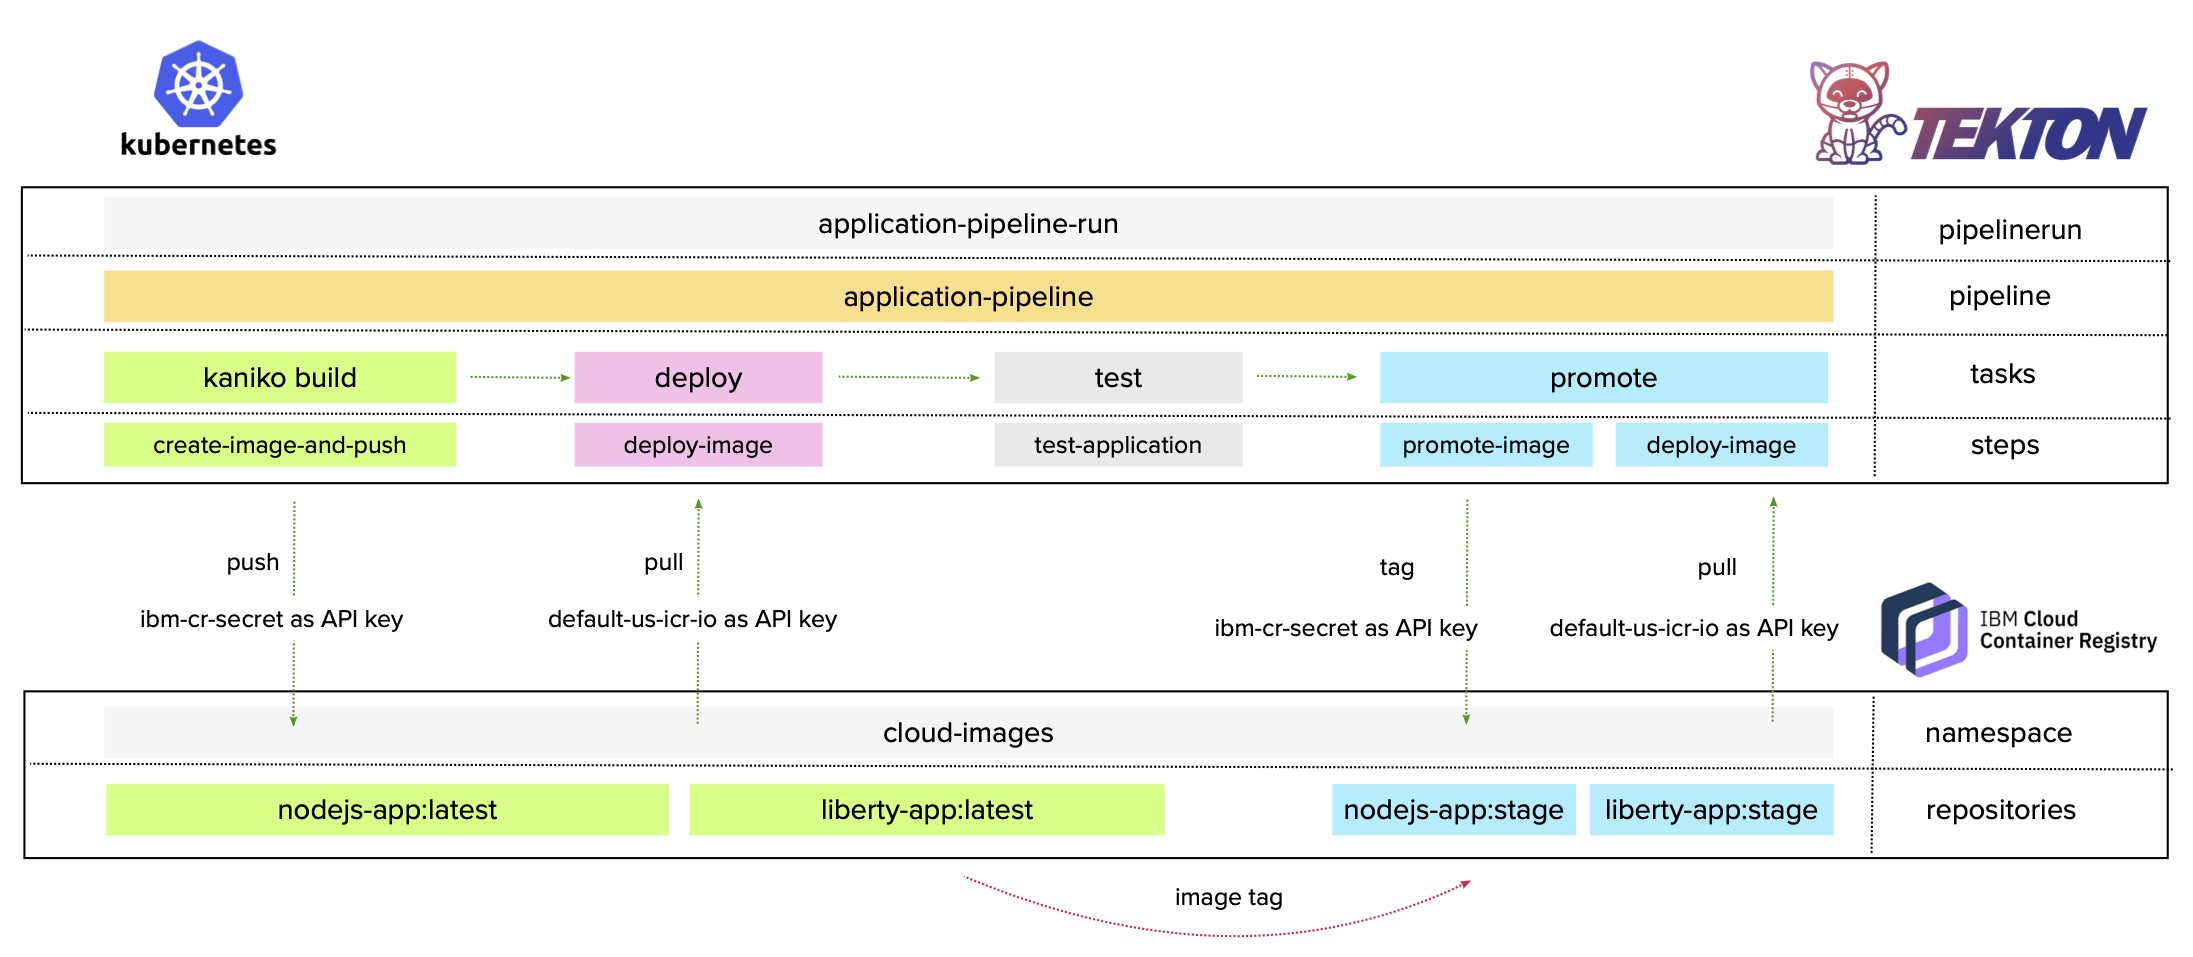Select the nodejs-app:latest repository
This screenshot has height=957, width=2193.
click(x=387, y=809)
